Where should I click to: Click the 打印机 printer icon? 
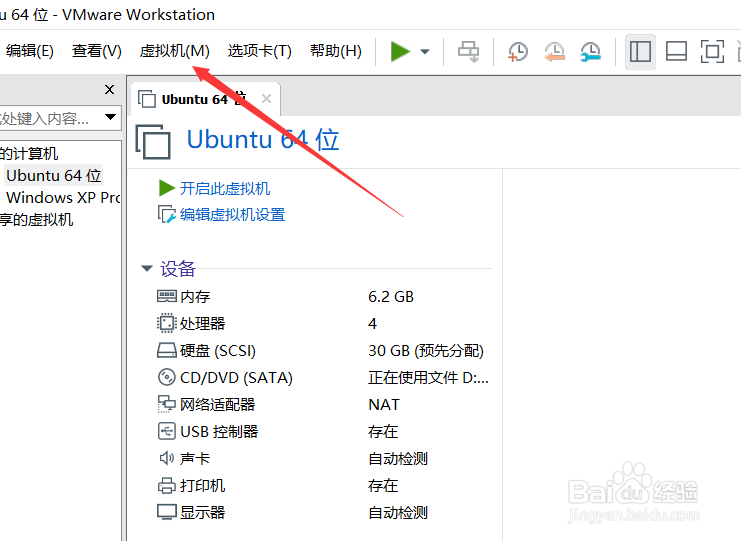166,485
